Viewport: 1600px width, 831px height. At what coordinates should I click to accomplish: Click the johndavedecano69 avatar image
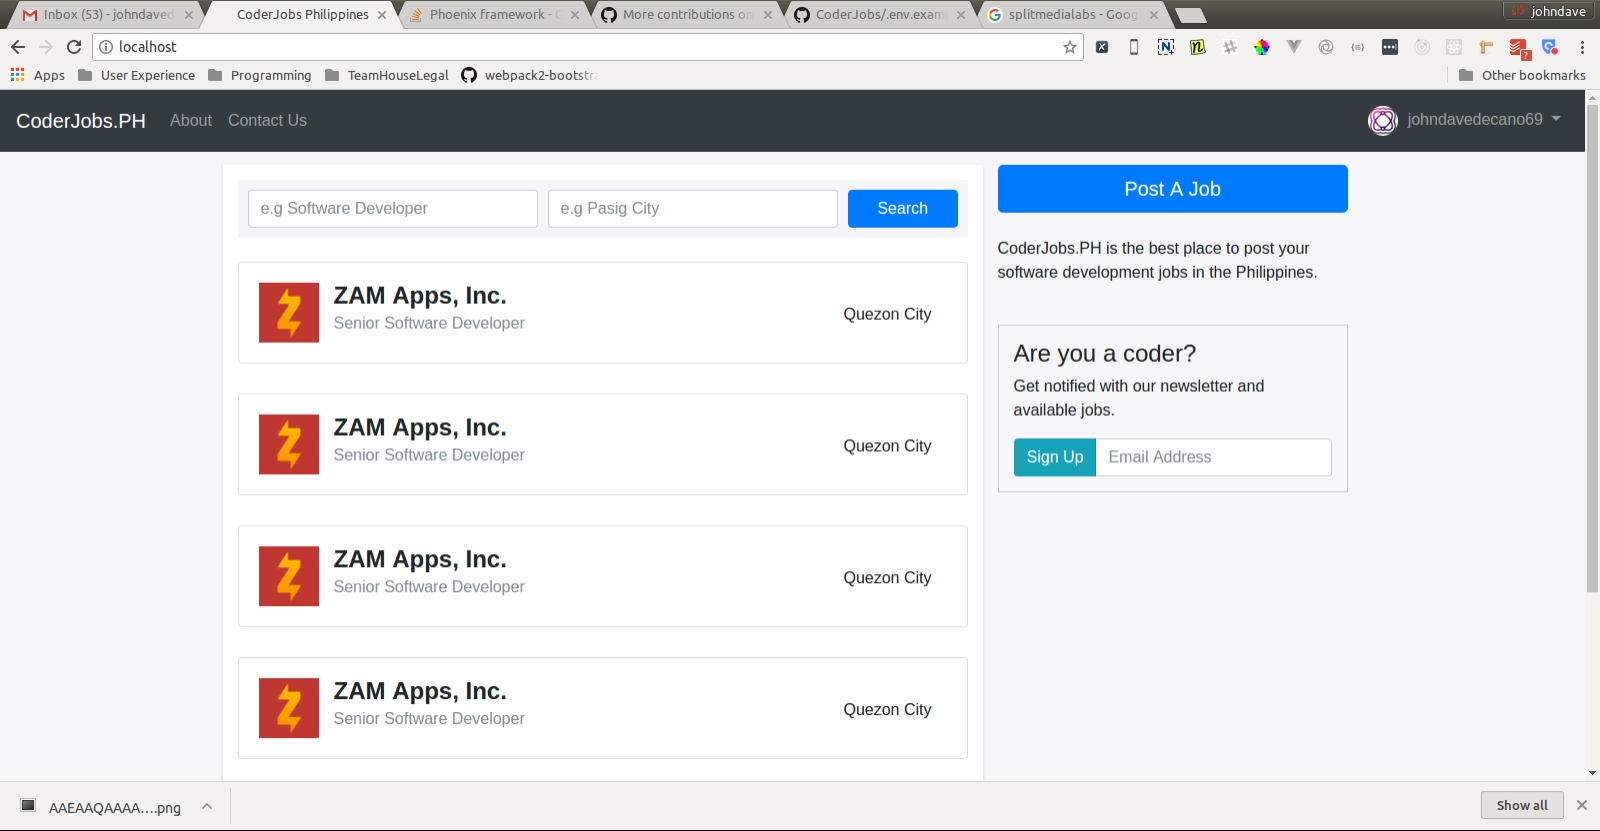1382,120
